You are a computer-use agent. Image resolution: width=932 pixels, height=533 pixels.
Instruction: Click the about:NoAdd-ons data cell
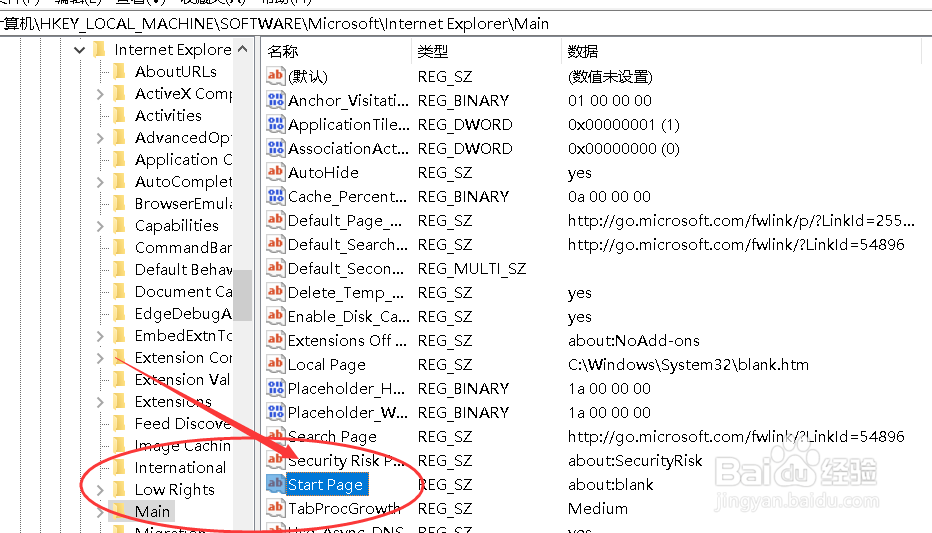click(634, 340)
